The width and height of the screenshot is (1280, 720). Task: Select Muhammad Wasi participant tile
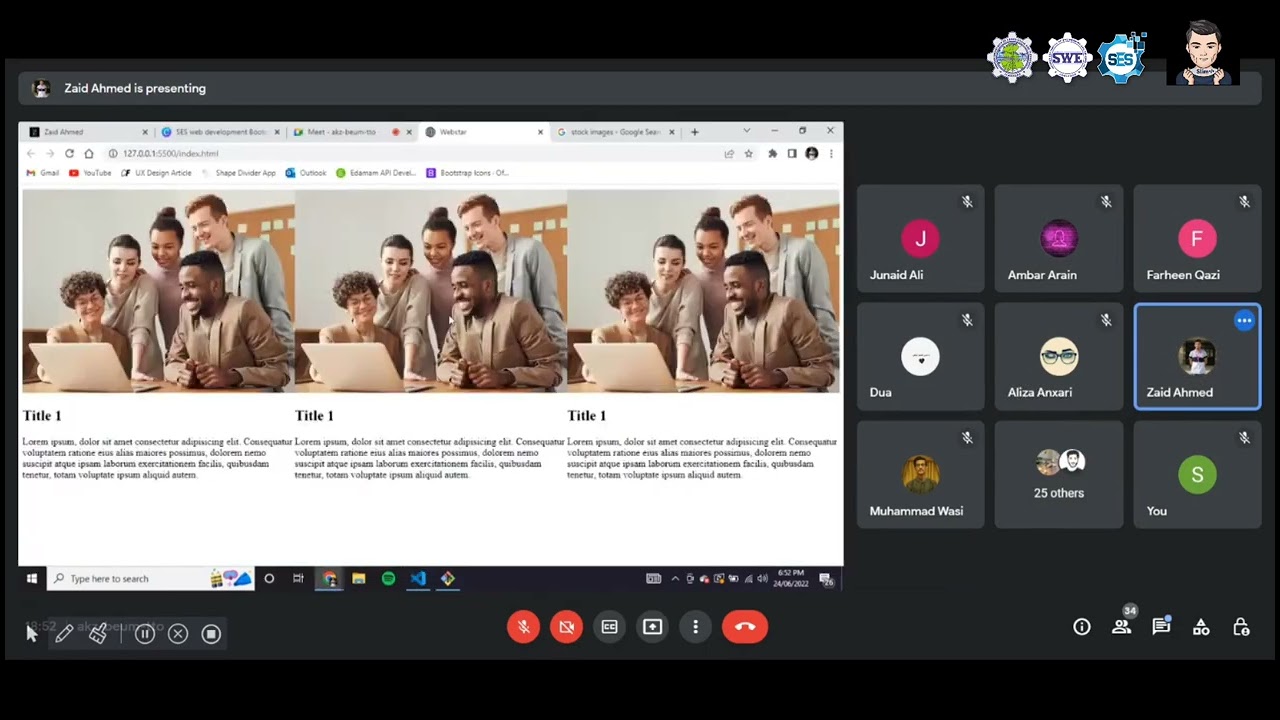click(x=920, y=475)
